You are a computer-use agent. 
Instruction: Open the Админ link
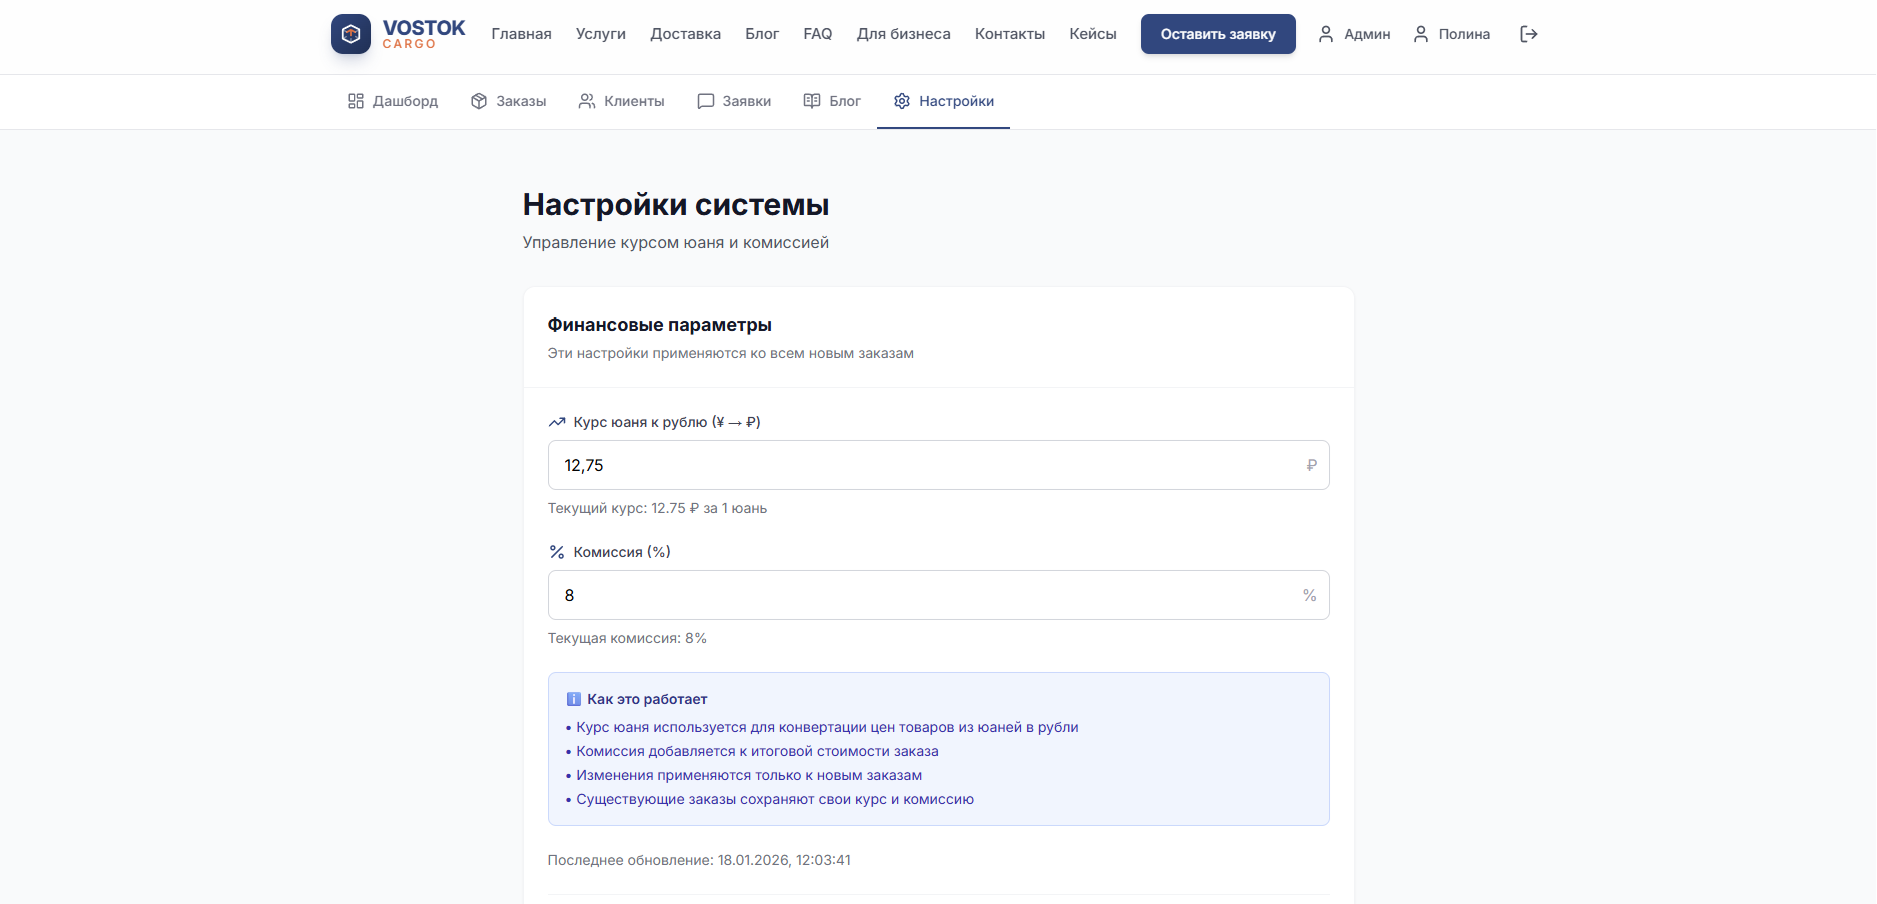tap(1367, 34)
